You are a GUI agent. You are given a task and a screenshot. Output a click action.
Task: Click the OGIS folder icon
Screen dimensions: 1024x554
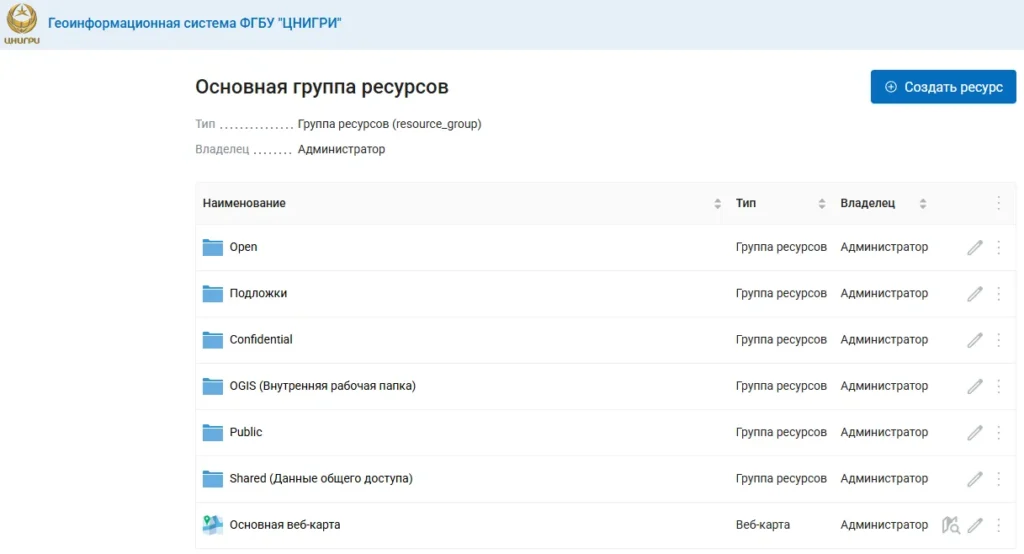212,386
